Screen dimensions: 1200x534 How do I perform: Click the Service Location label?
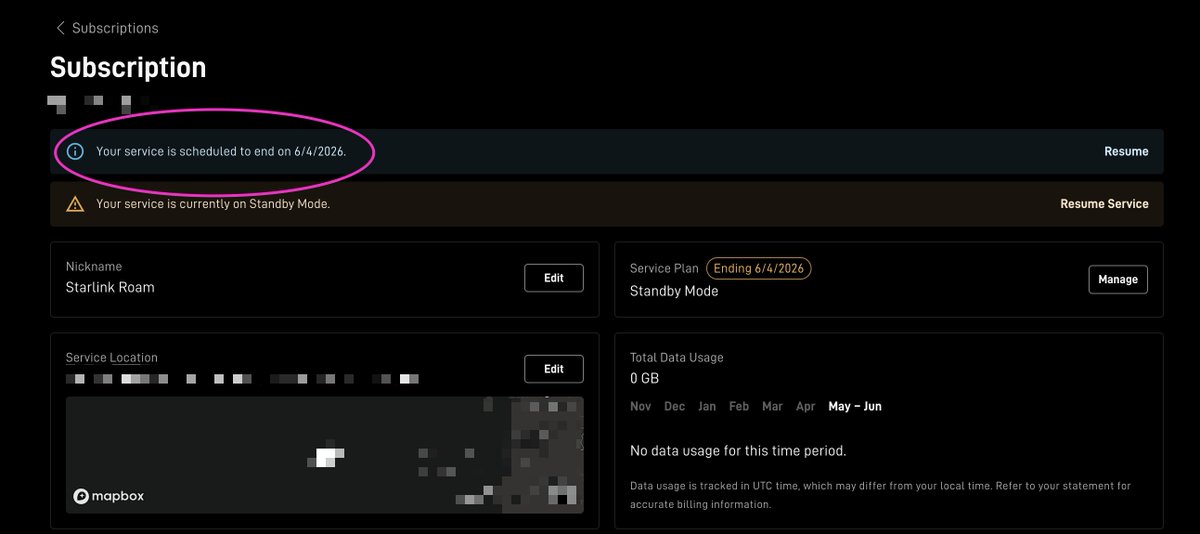112,358
